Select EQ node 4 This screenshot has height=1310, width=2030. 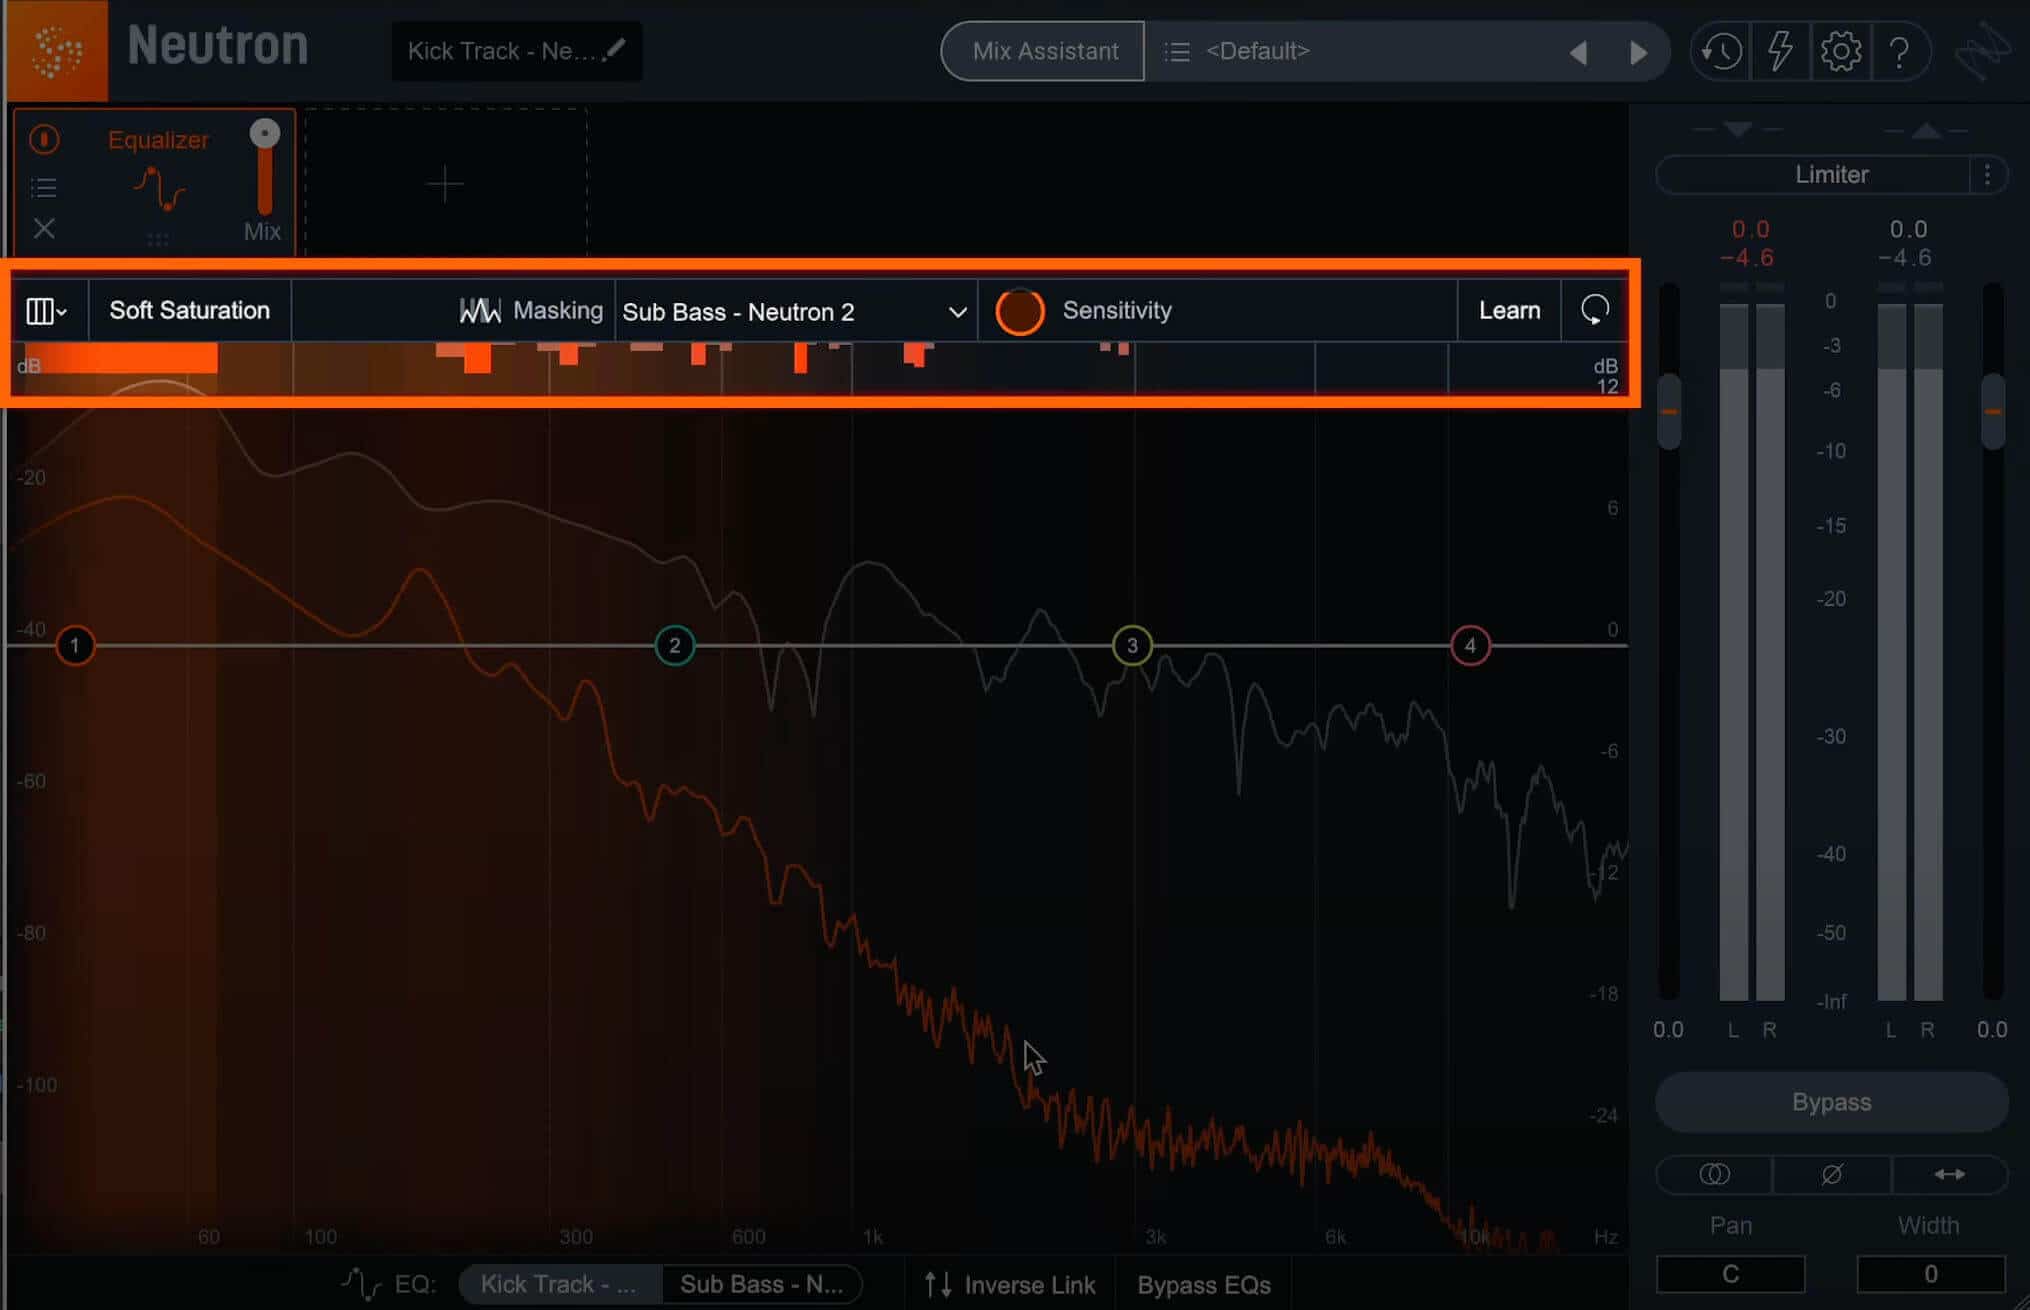coord(1470,645)
